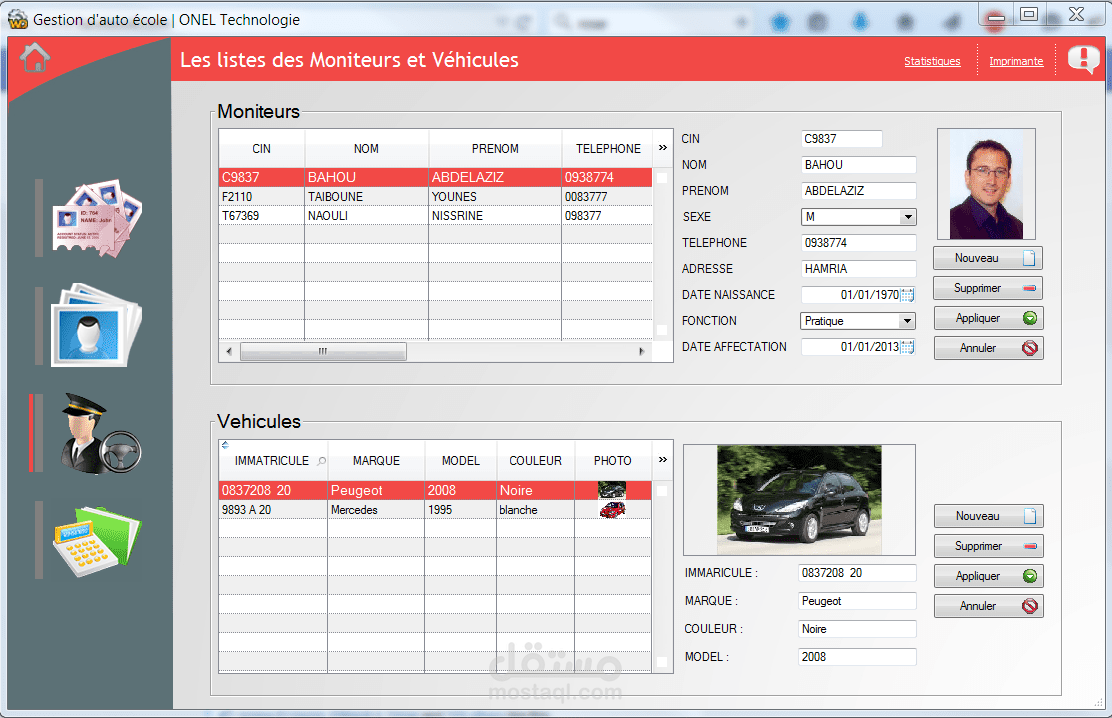Click the IMMATRICULE column search icon
This screenshot has width=1112, height=718.
(321, 461)
